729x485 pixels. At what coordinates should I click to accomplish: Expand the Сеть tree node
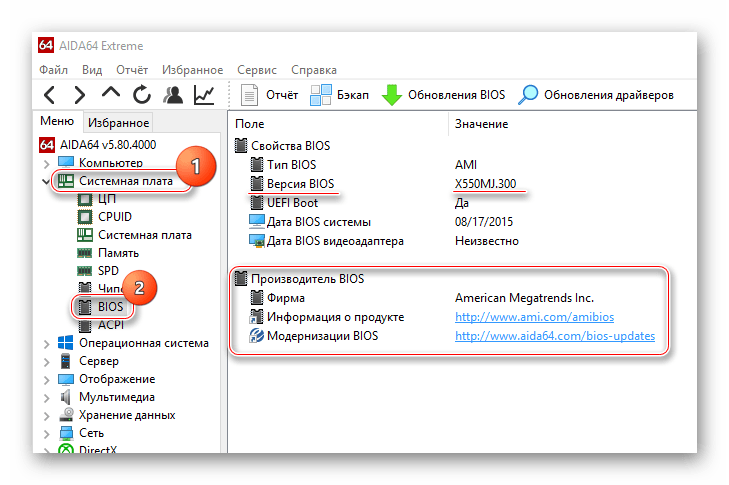46,434
